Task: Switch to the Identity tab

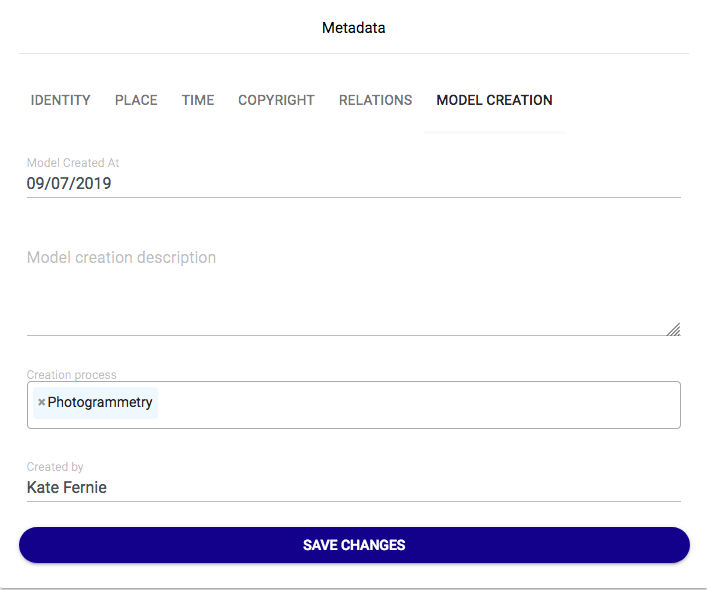Action: [61, 100]
